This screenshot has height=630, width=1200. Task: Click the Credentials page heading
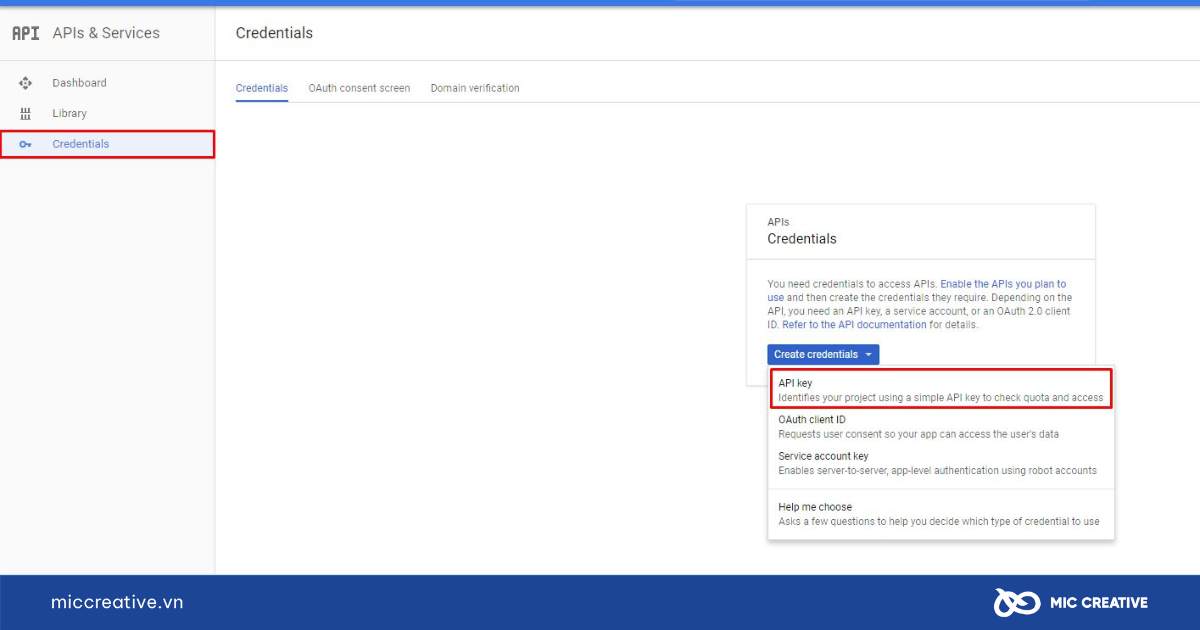(274, 33)
